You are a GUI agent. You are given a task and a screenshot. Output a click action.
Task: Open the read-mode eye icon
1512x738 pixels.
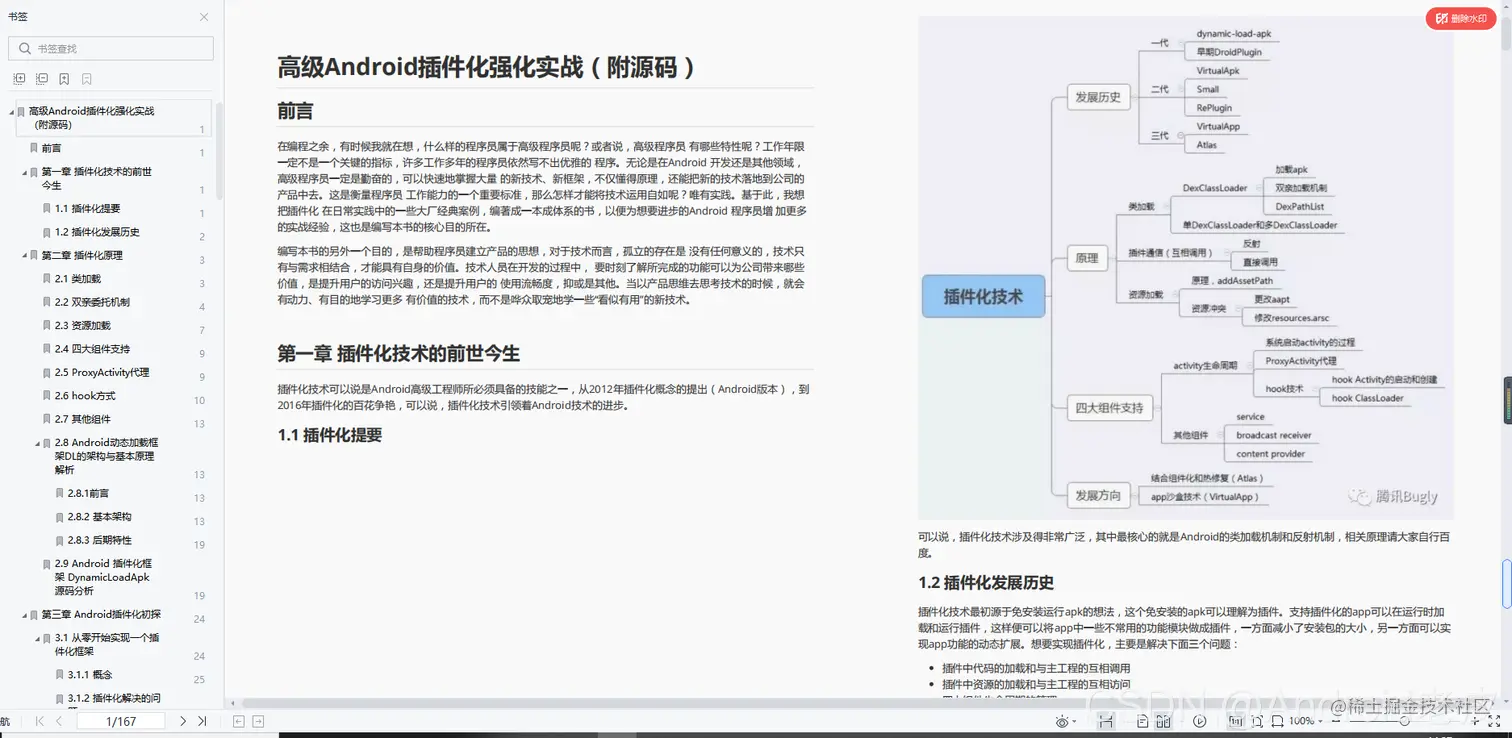[1062, 720]
